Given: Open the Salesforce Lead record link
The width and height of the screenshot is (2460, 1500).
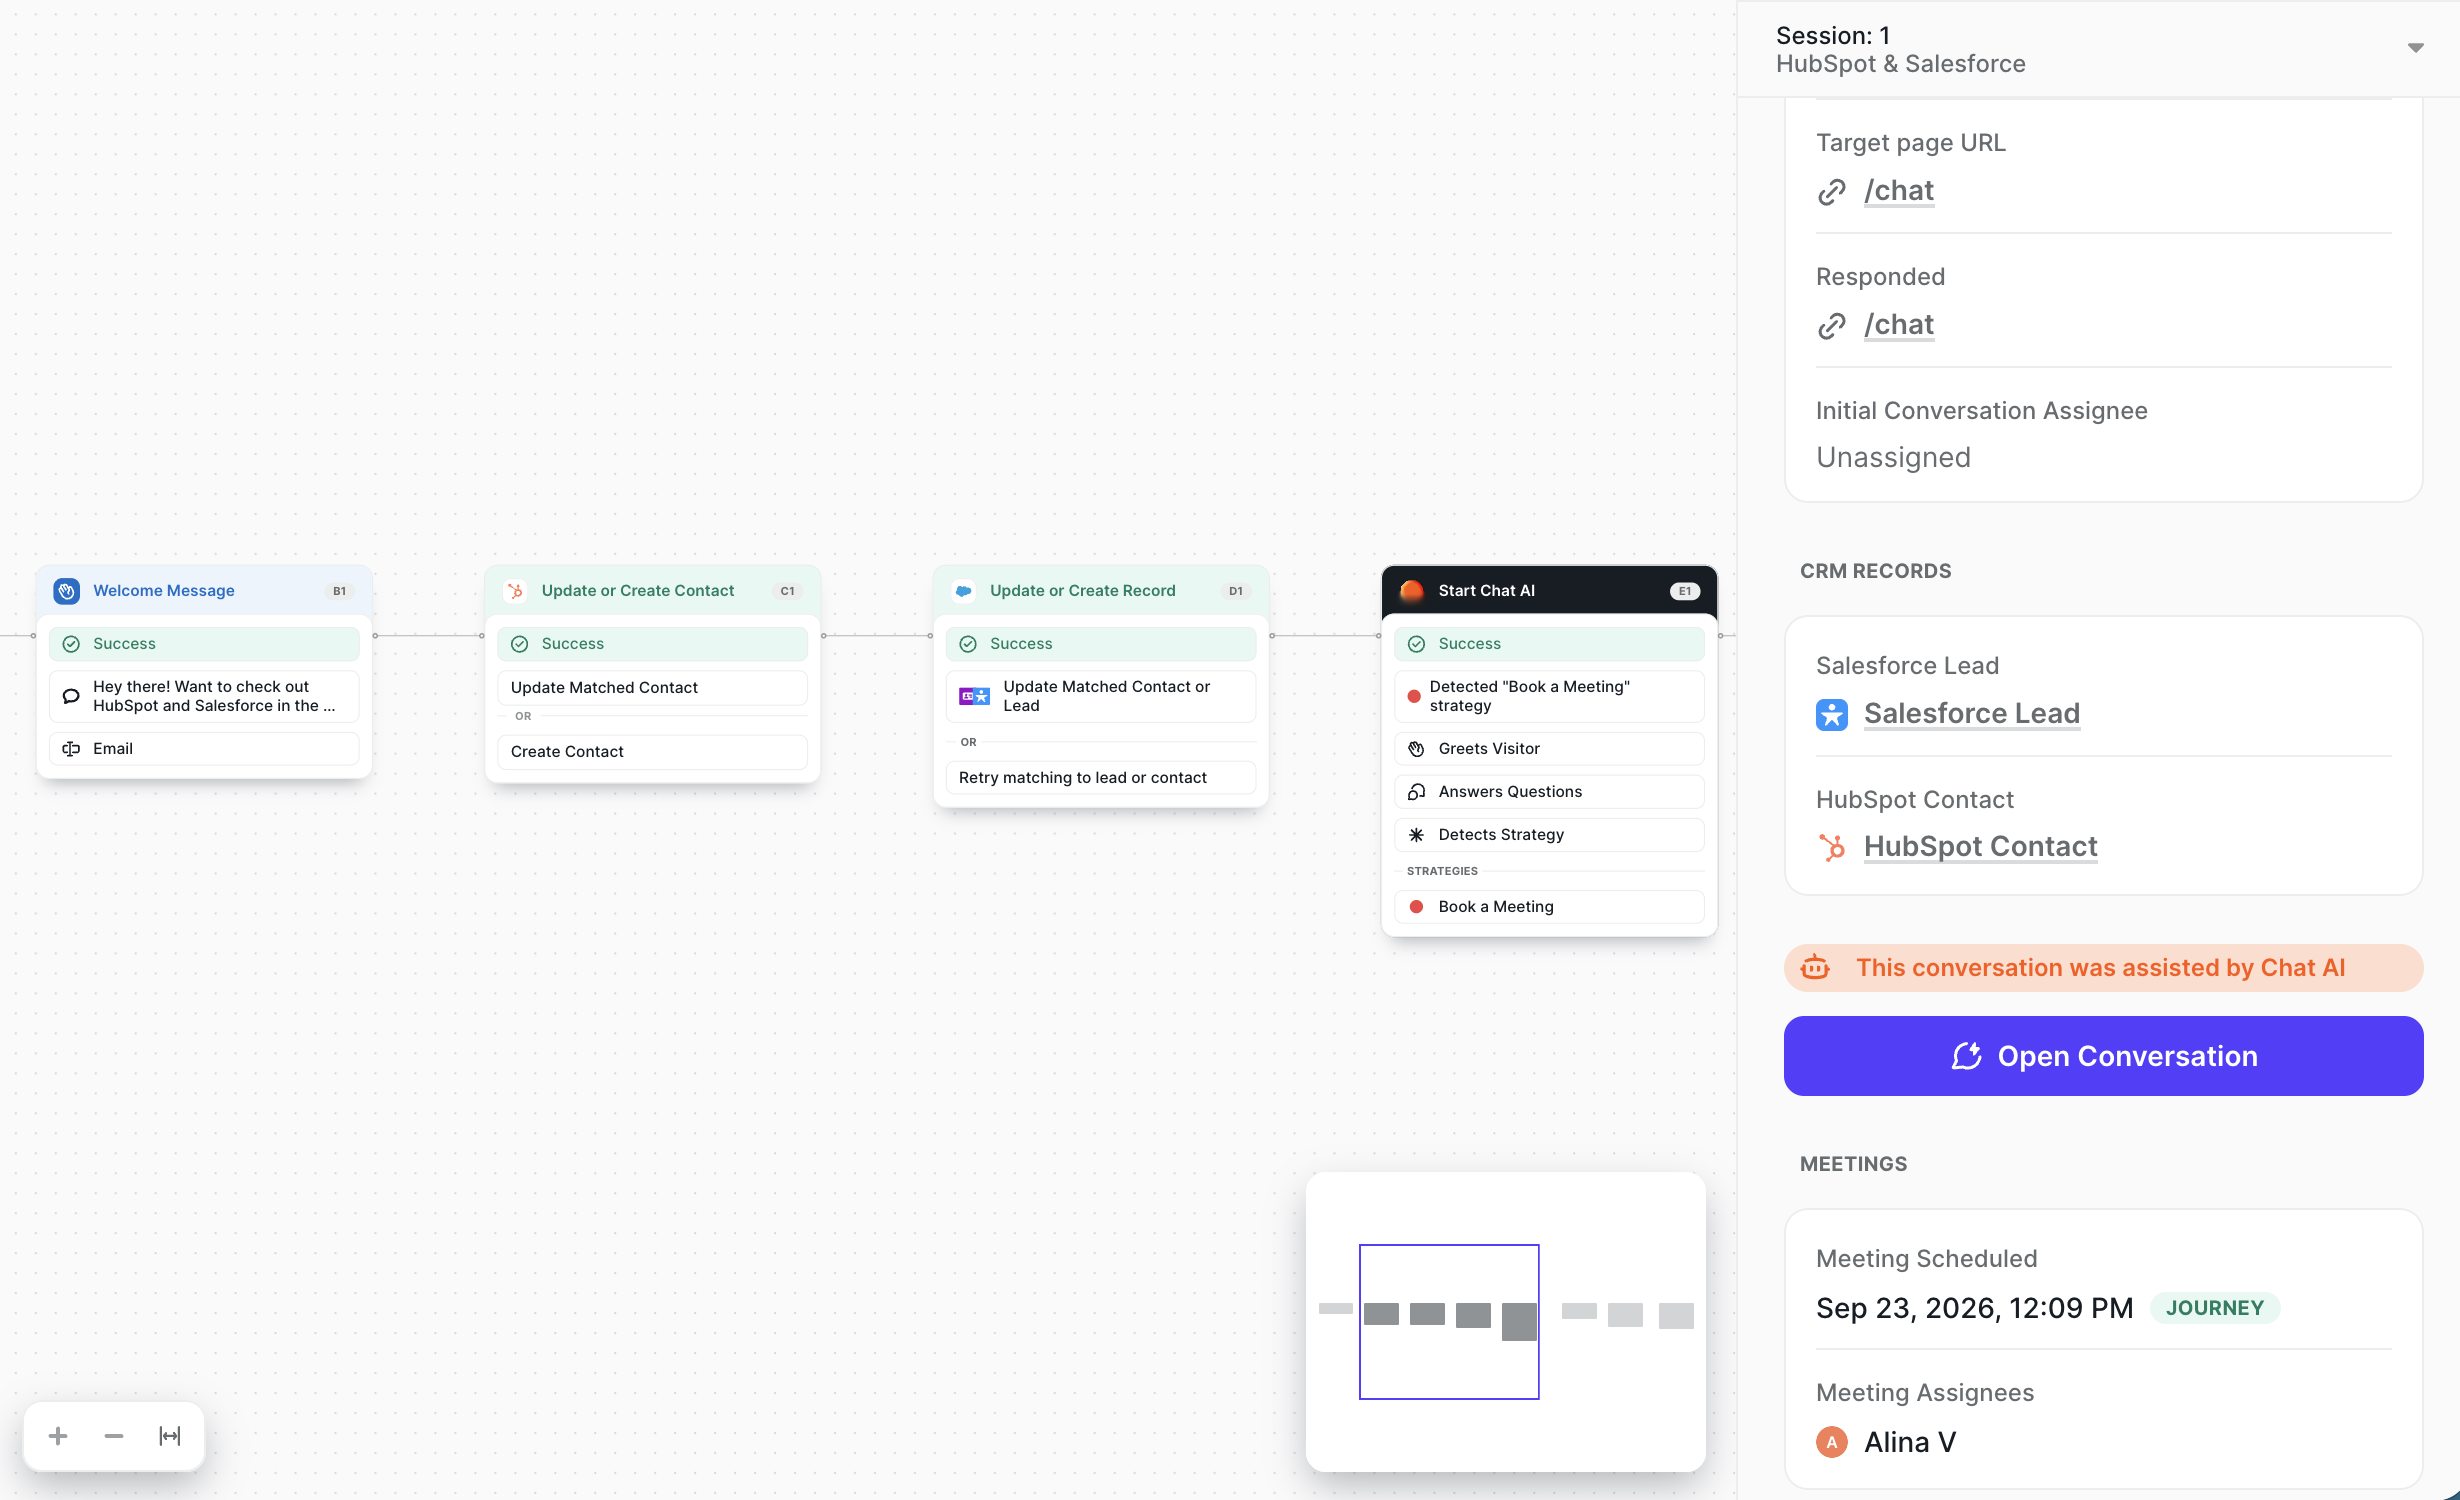Looking at the screenshot, I should pyautogui.click(x=1972, y=714).
